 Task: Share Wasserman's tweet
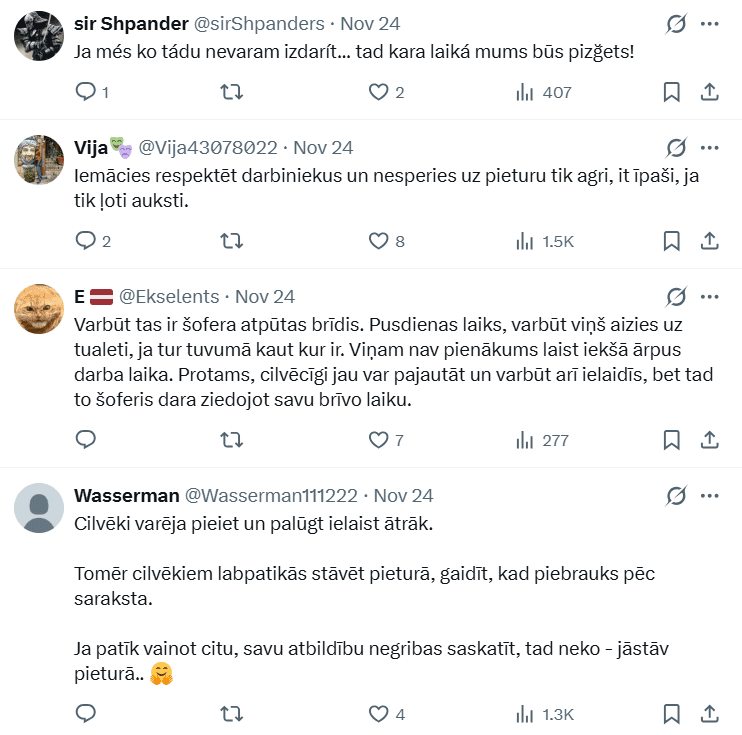(709, 714)
